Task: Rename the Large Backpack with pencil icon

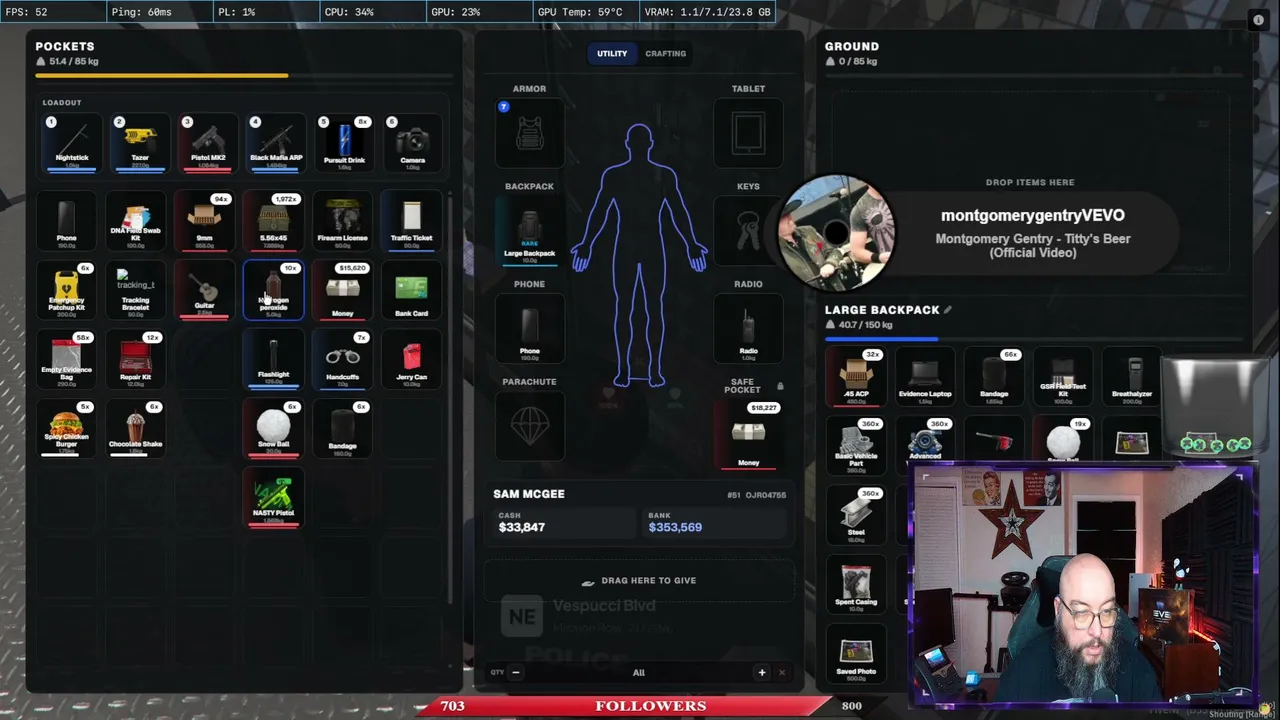Action: pos(948,310)
